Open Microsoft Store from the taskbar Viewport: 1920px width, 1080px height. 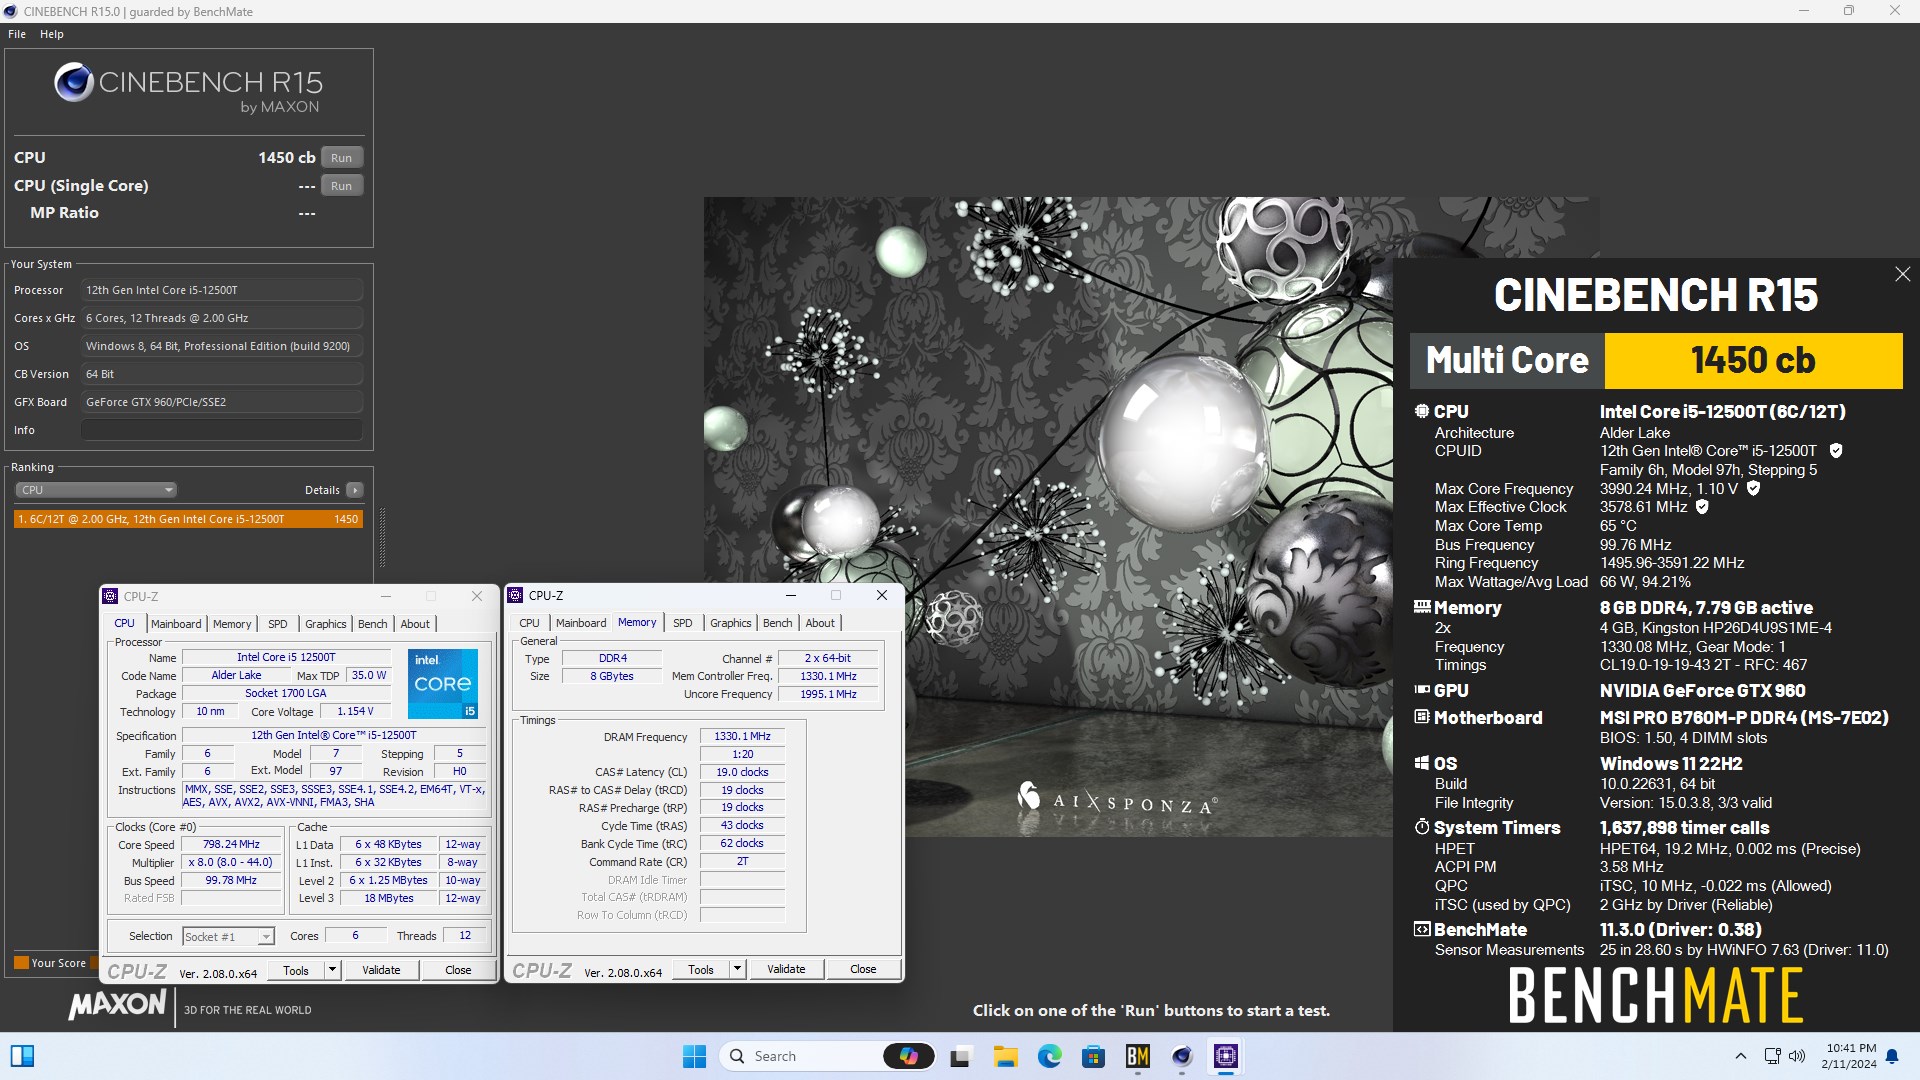1093,1056
